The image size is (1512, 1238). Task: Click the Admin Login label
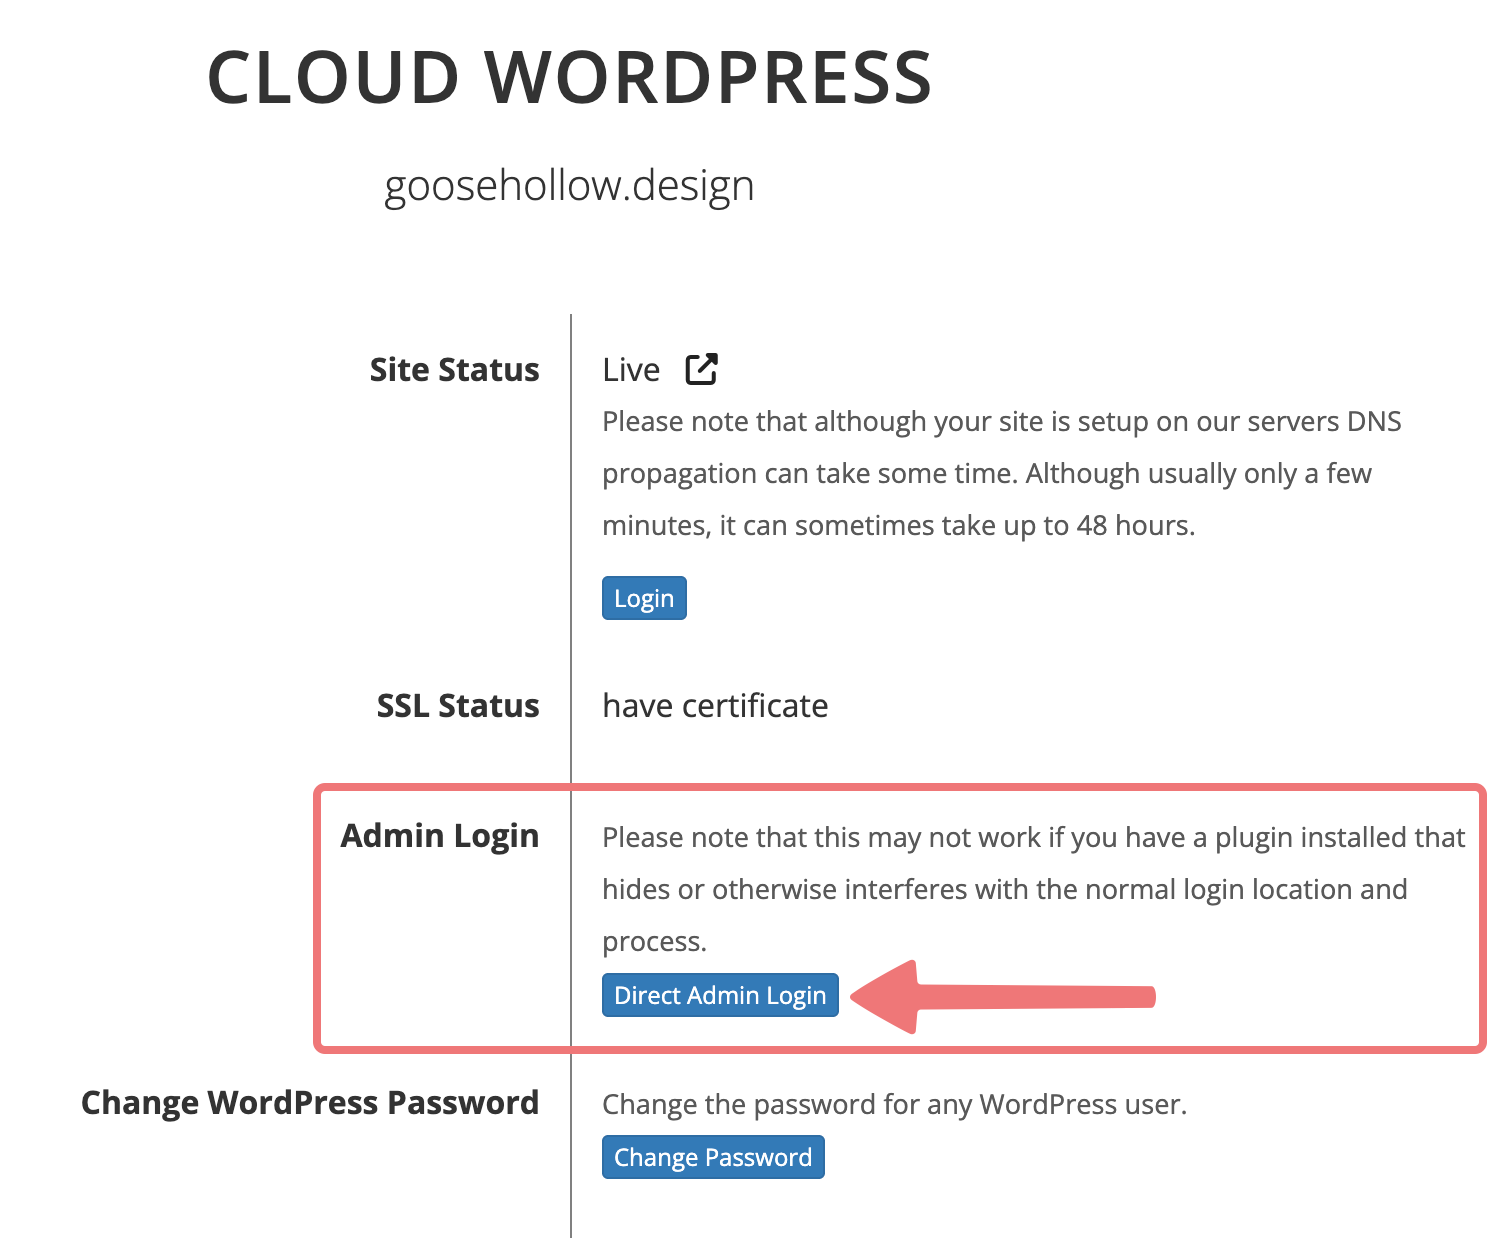[440, 836]
